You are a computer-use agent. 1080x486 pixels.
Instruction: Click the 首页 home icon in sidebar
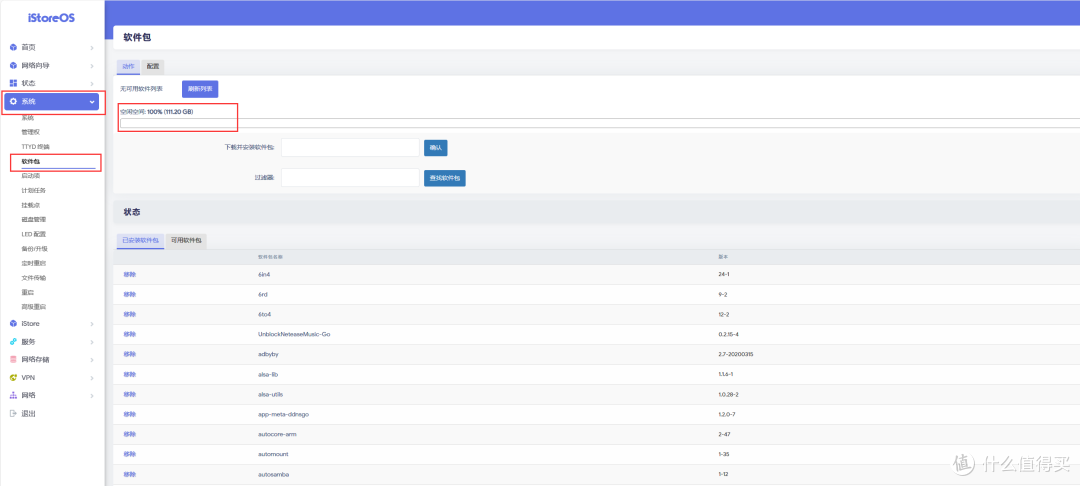(x=13, y=47)
